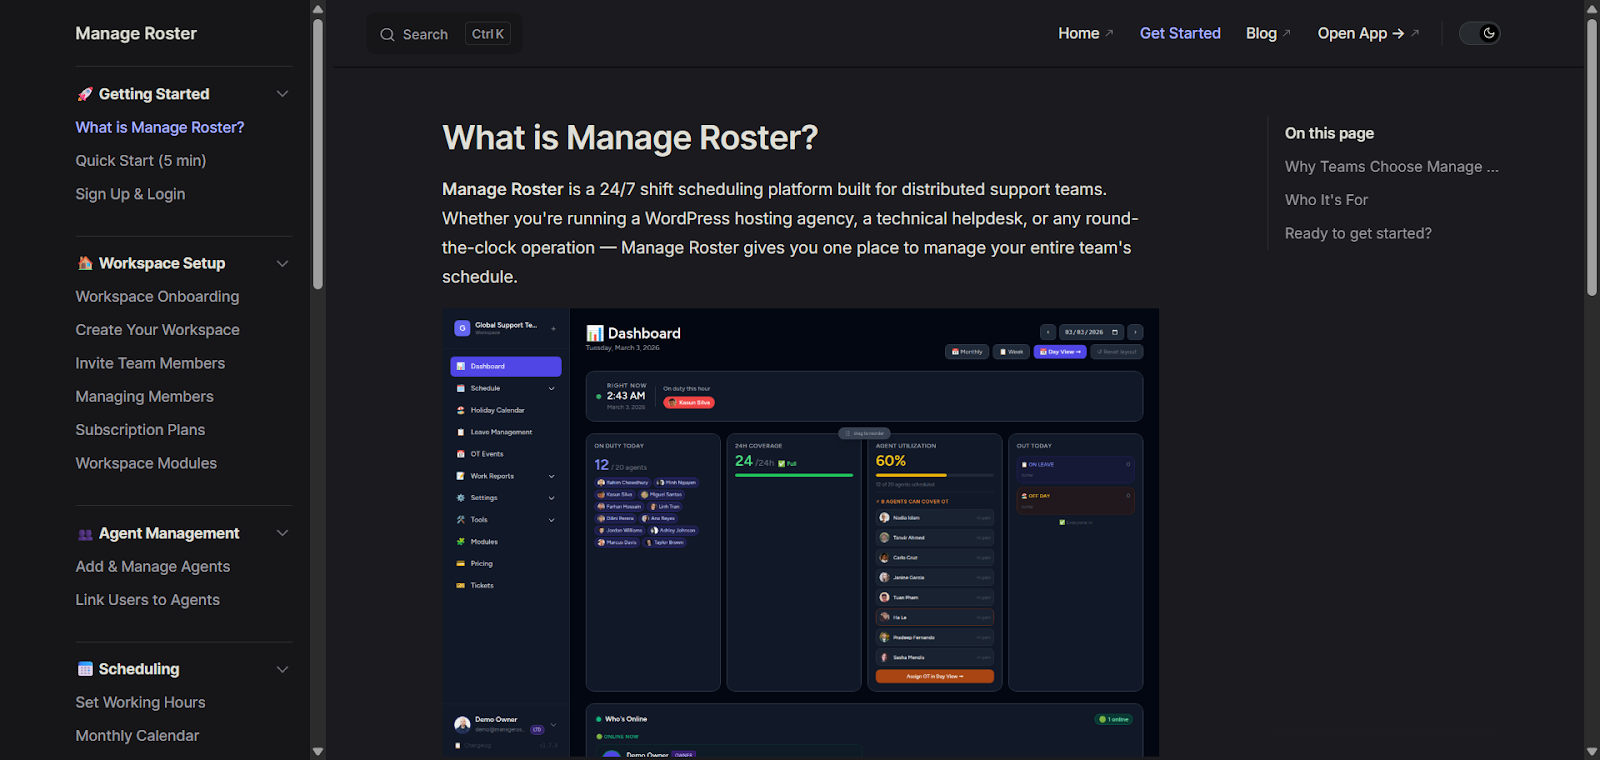Click the Scheduling calendar icon
Screen dimensions: 1600x760
pyautogui.click(x=85, y=669)
